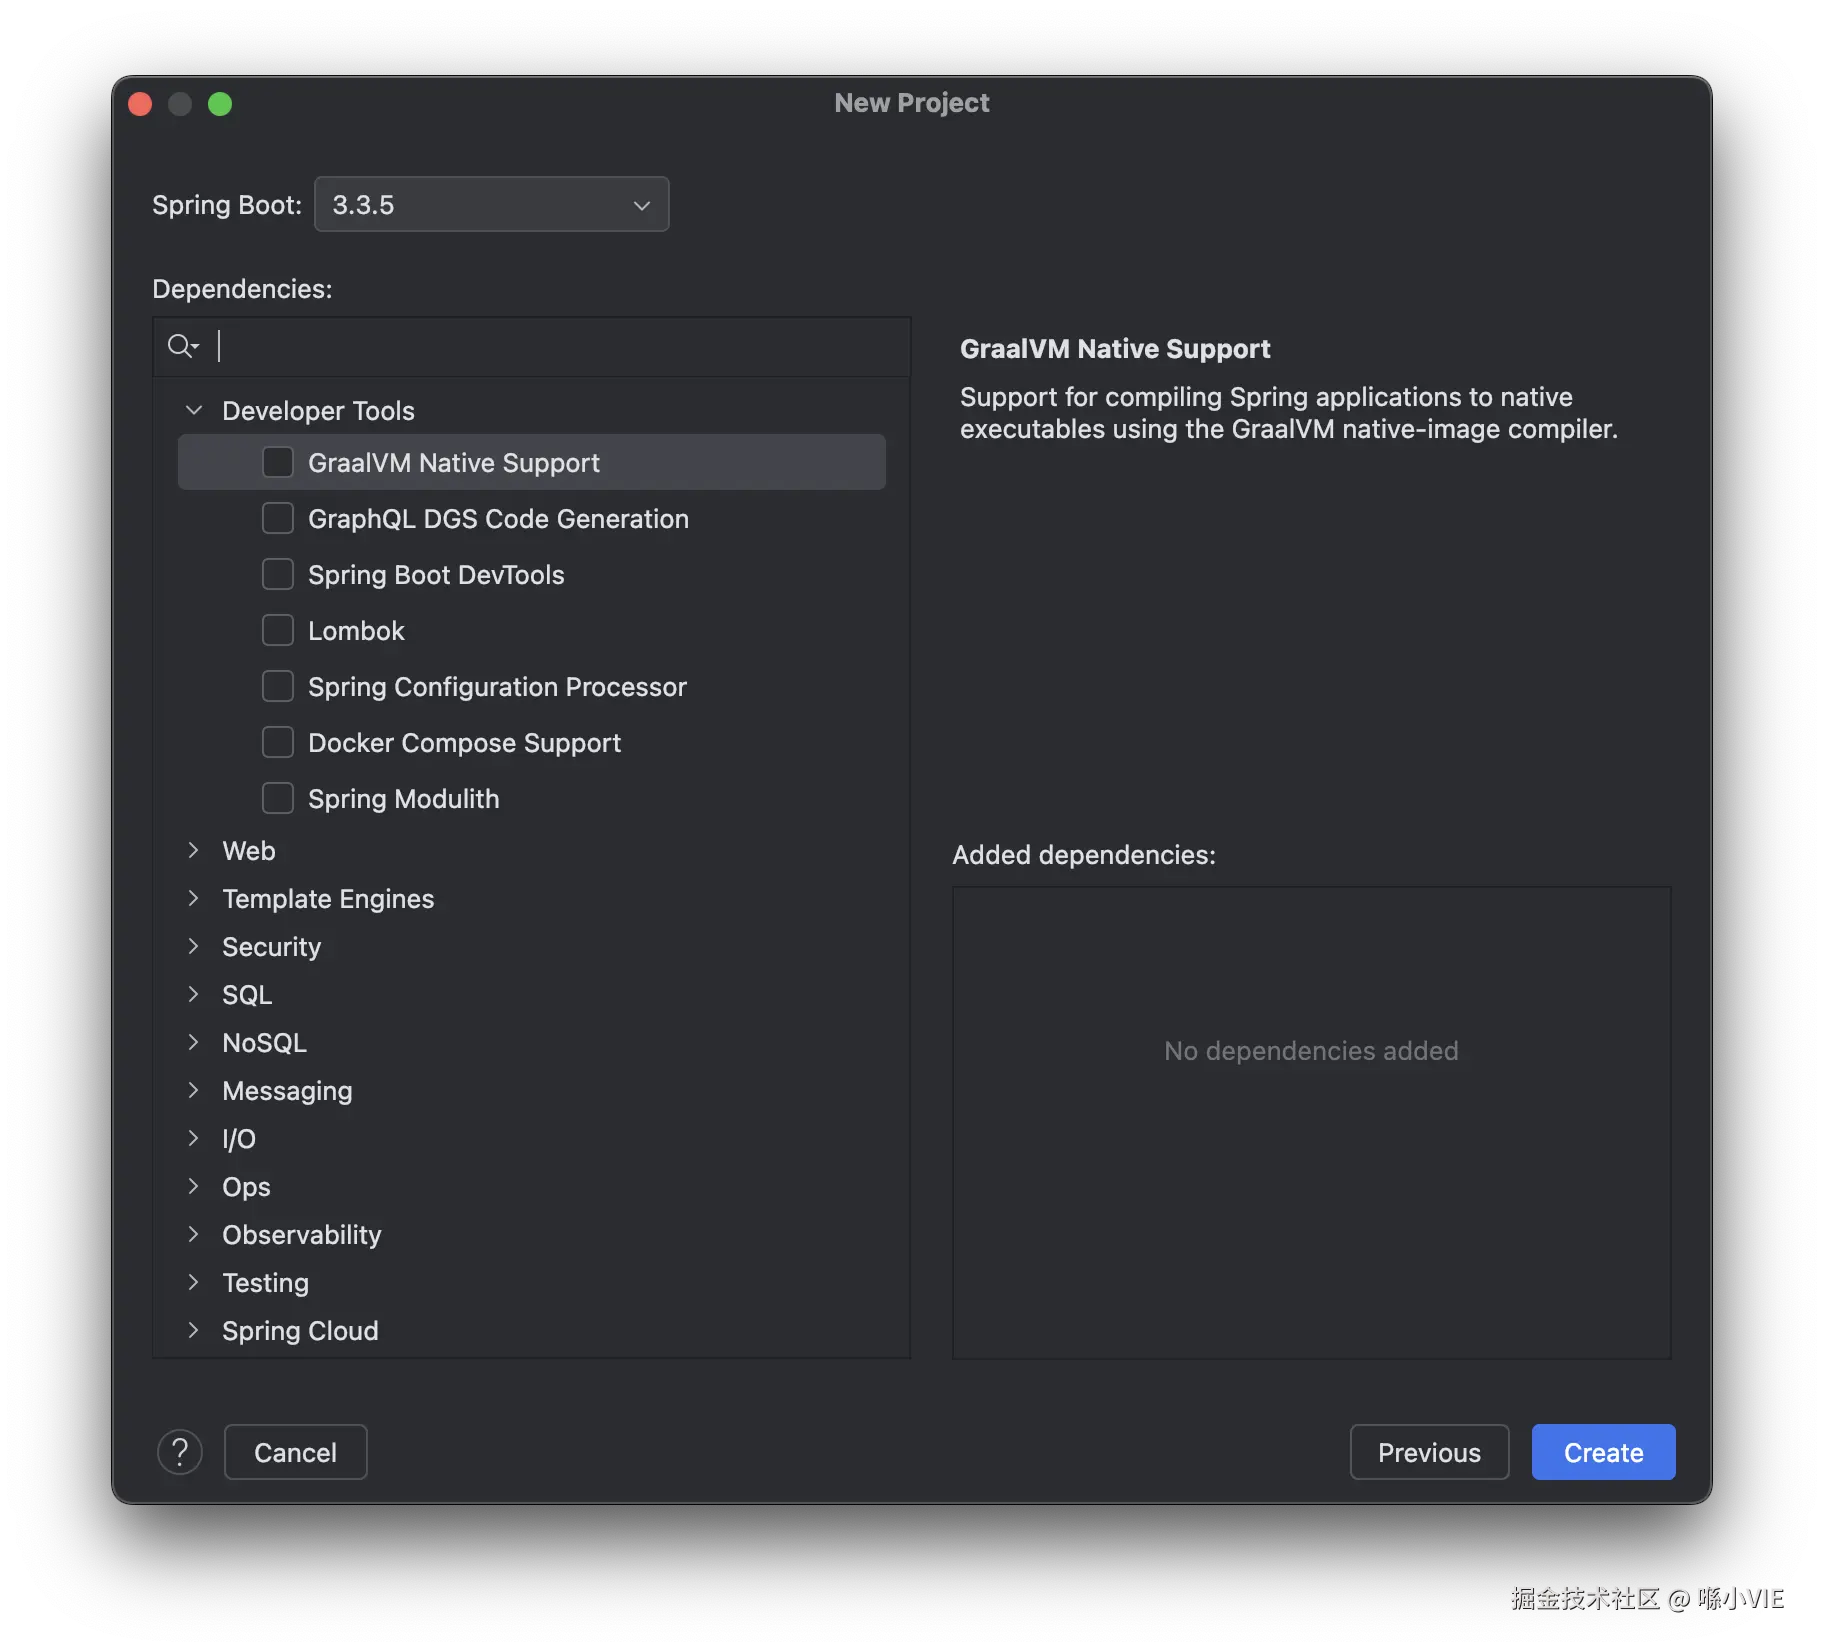Viewport: 1824px width, 1652px height.
Task: Click the green maximize window button
Action: click(220, 104)
